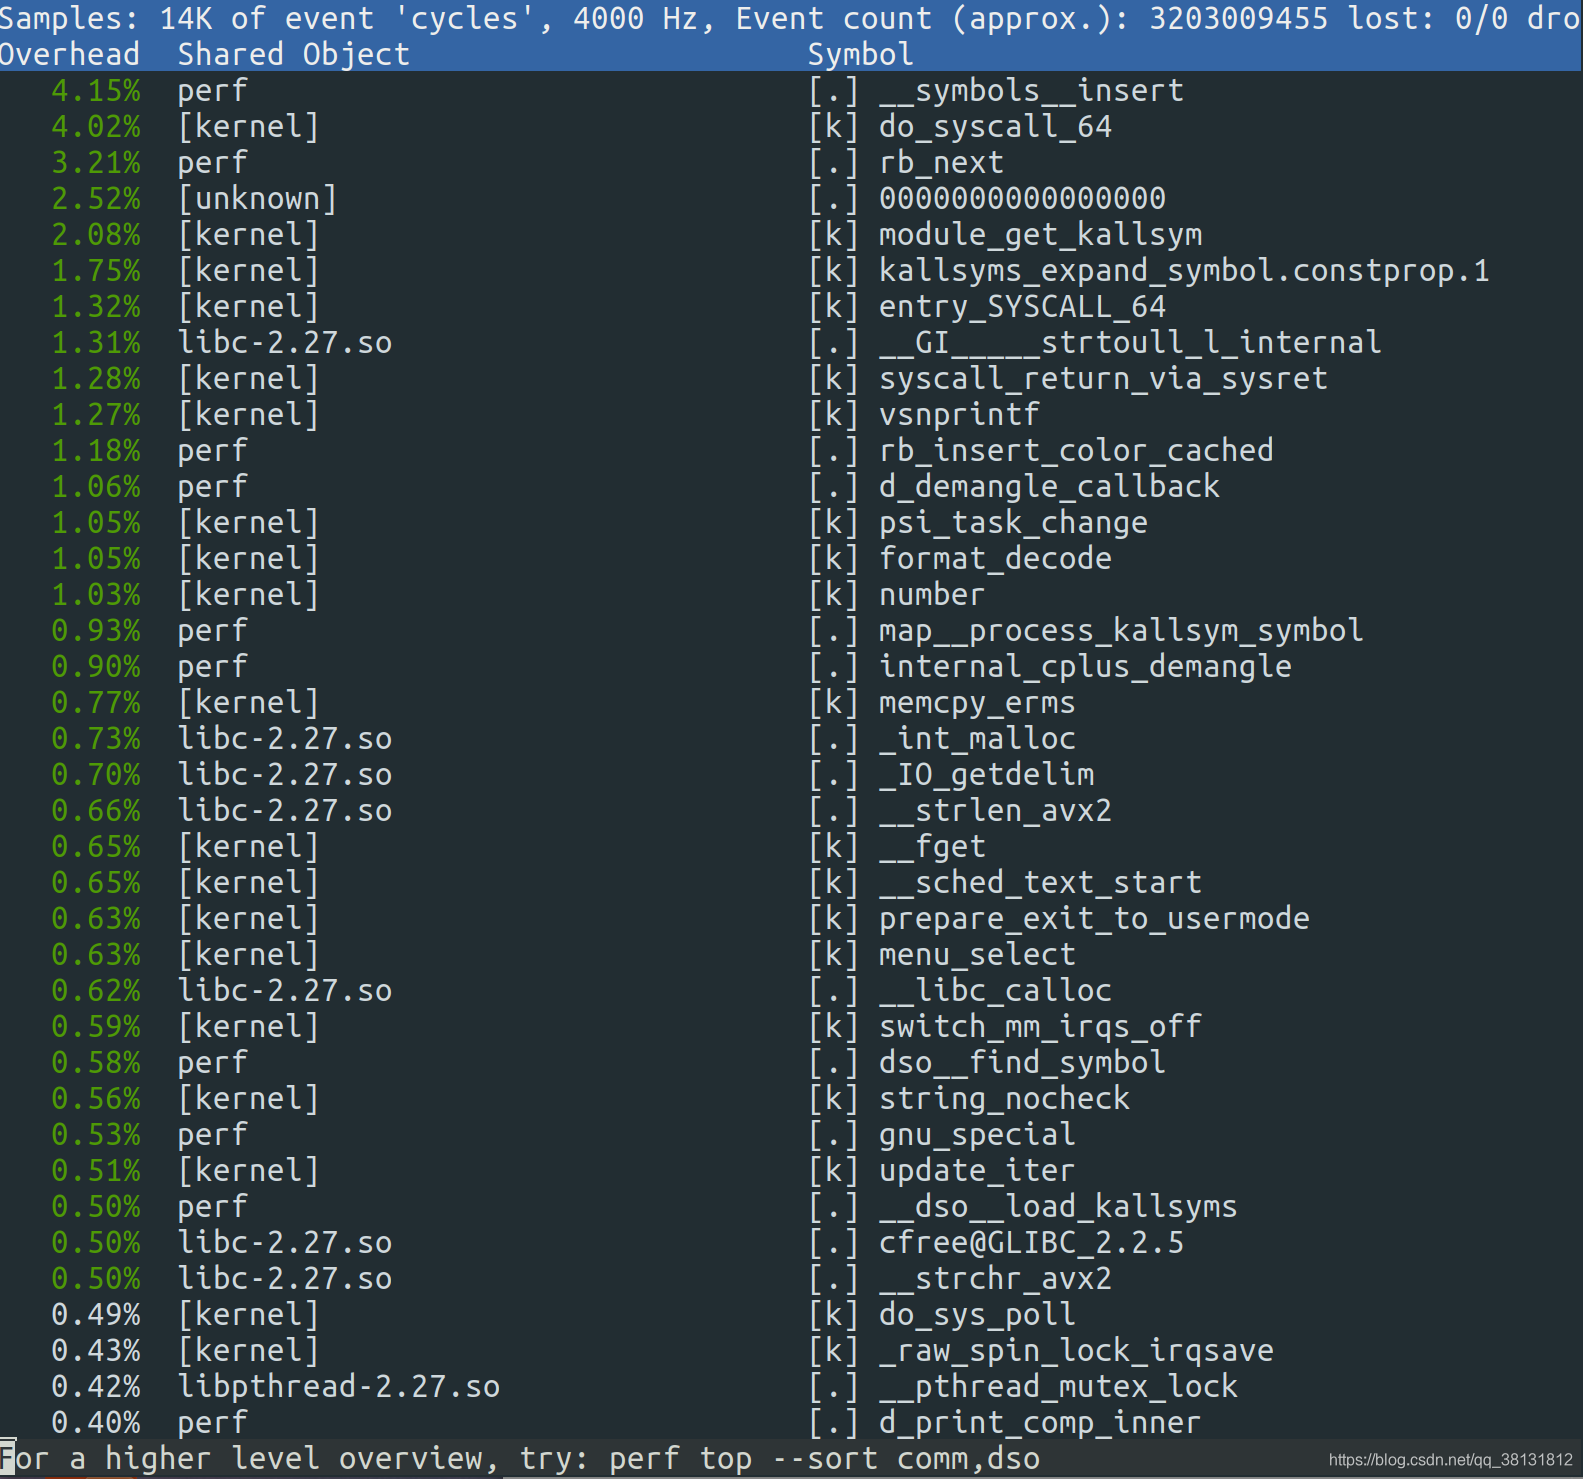Click __strchr_avx2 symbol entry
This screenshot has width=1583, height=1479.
(995, 1278)
